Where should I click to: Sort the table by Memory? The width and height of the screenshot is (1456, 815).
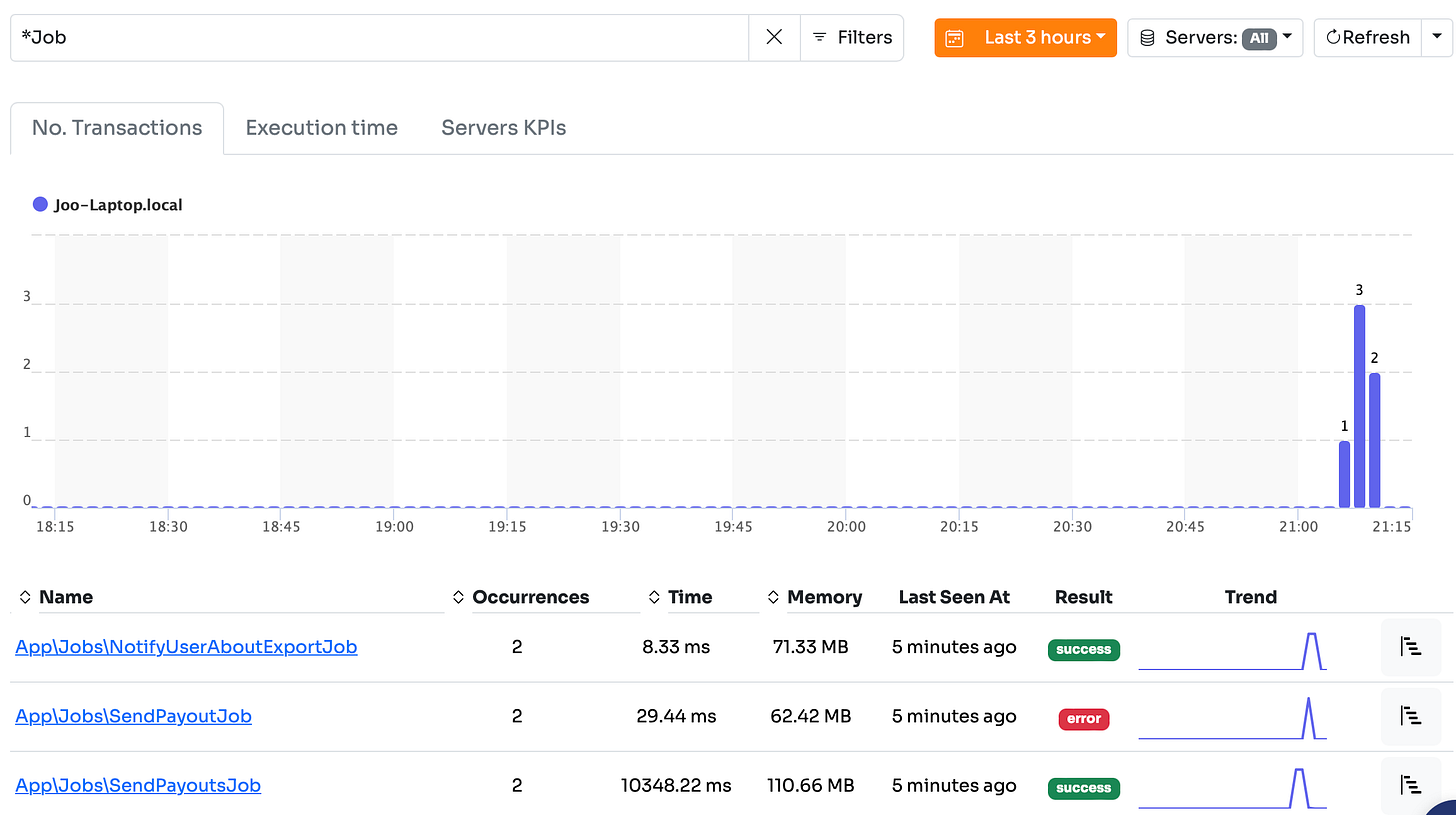pyautogui.click(x=814, y=597)
